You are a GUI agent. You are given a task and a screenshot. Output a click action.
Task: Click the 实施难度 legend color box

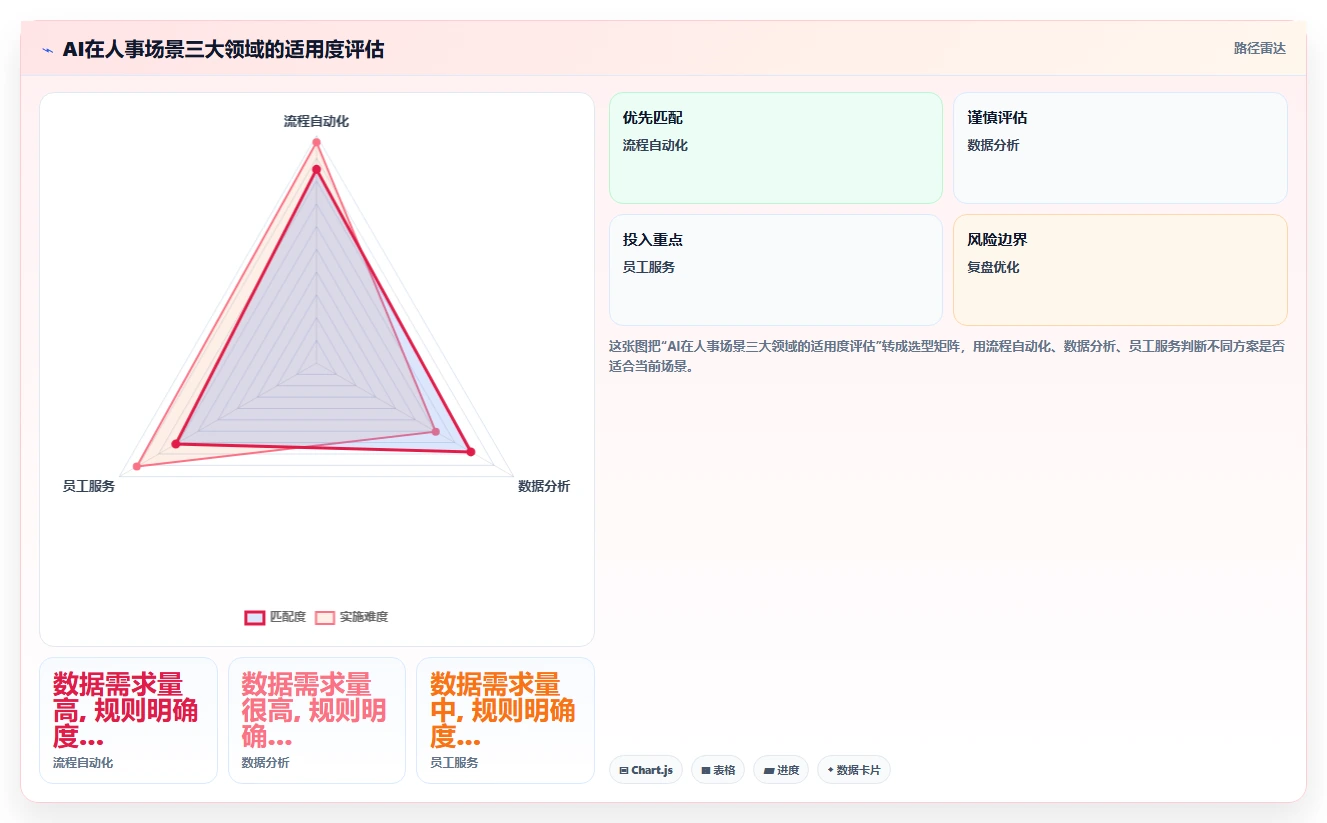point(325,617)
